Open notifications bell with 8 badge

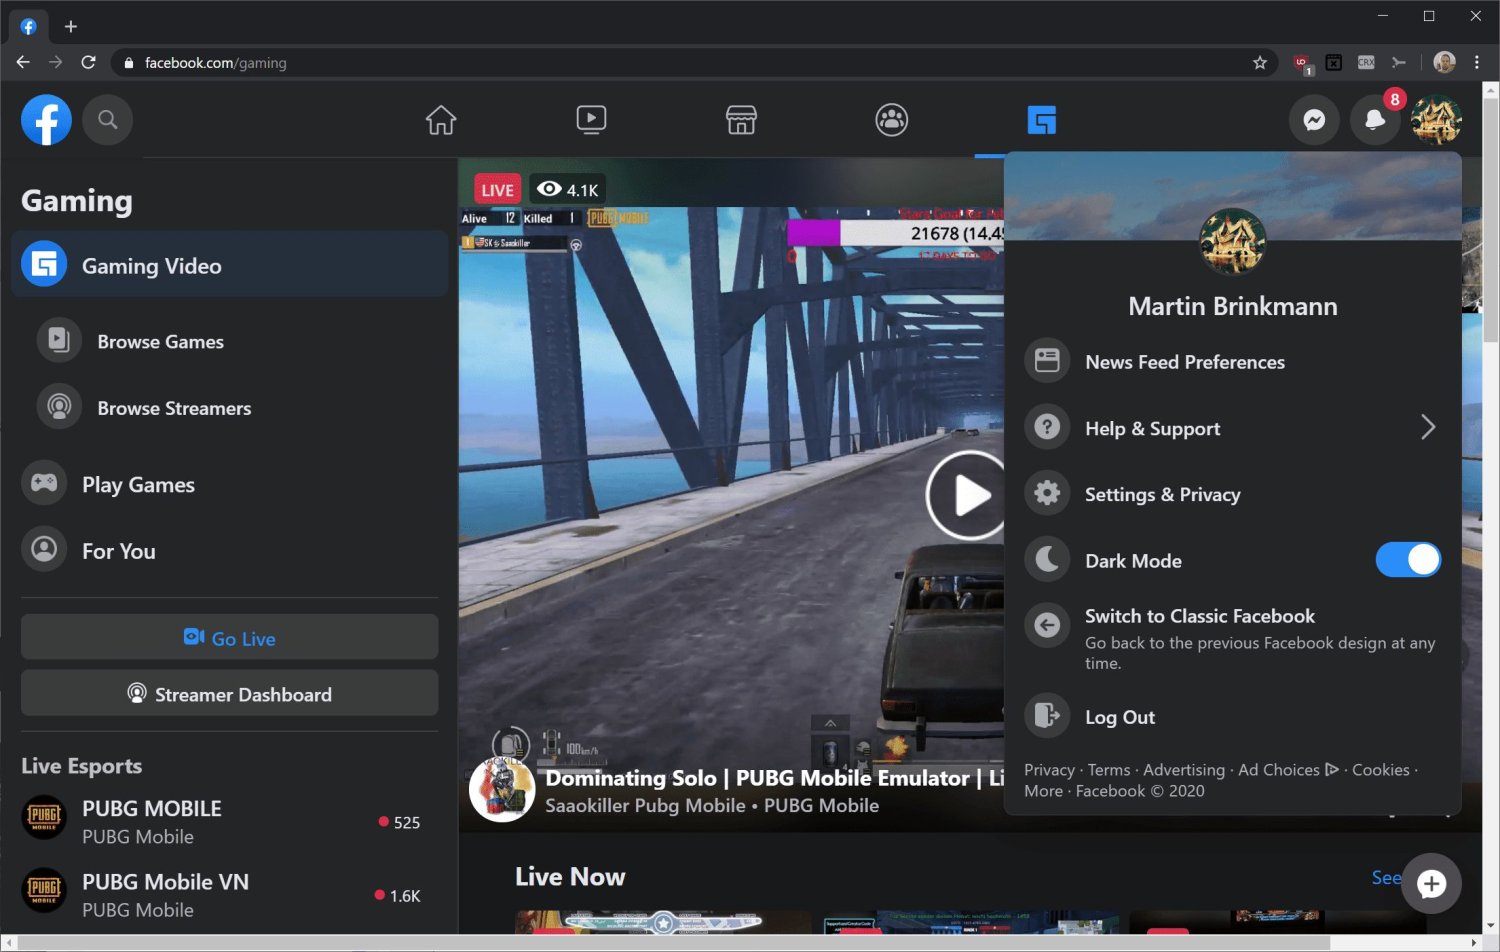point(1375,120)
